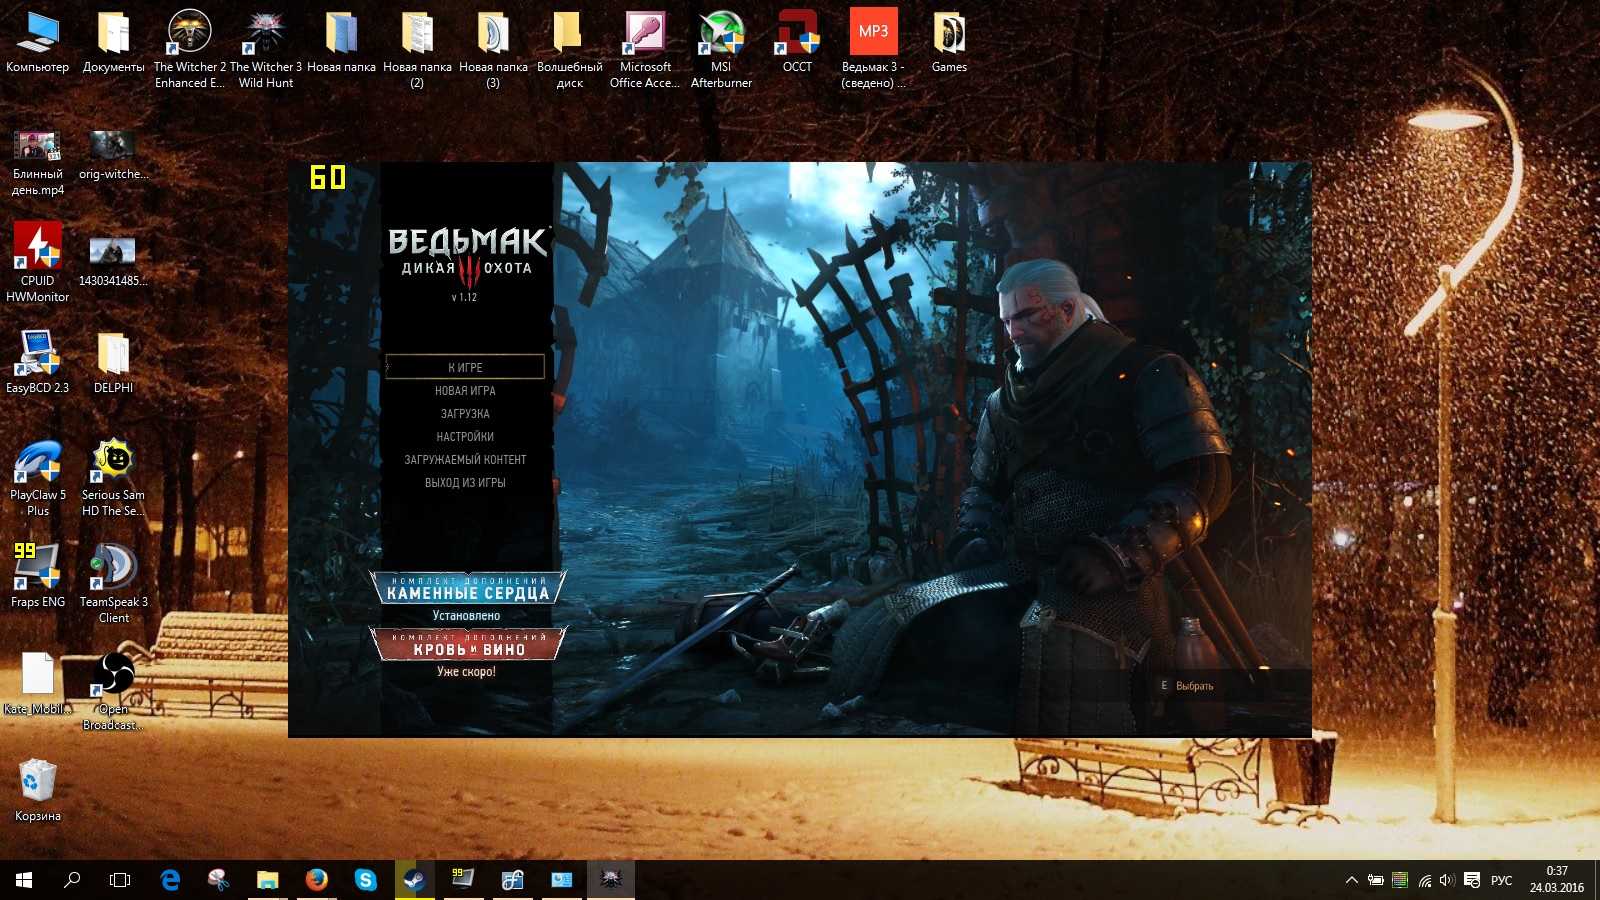Select the Блинный день.mp4 video file
The height and width of the screenshot is (900, 1600).
[38, 163]
